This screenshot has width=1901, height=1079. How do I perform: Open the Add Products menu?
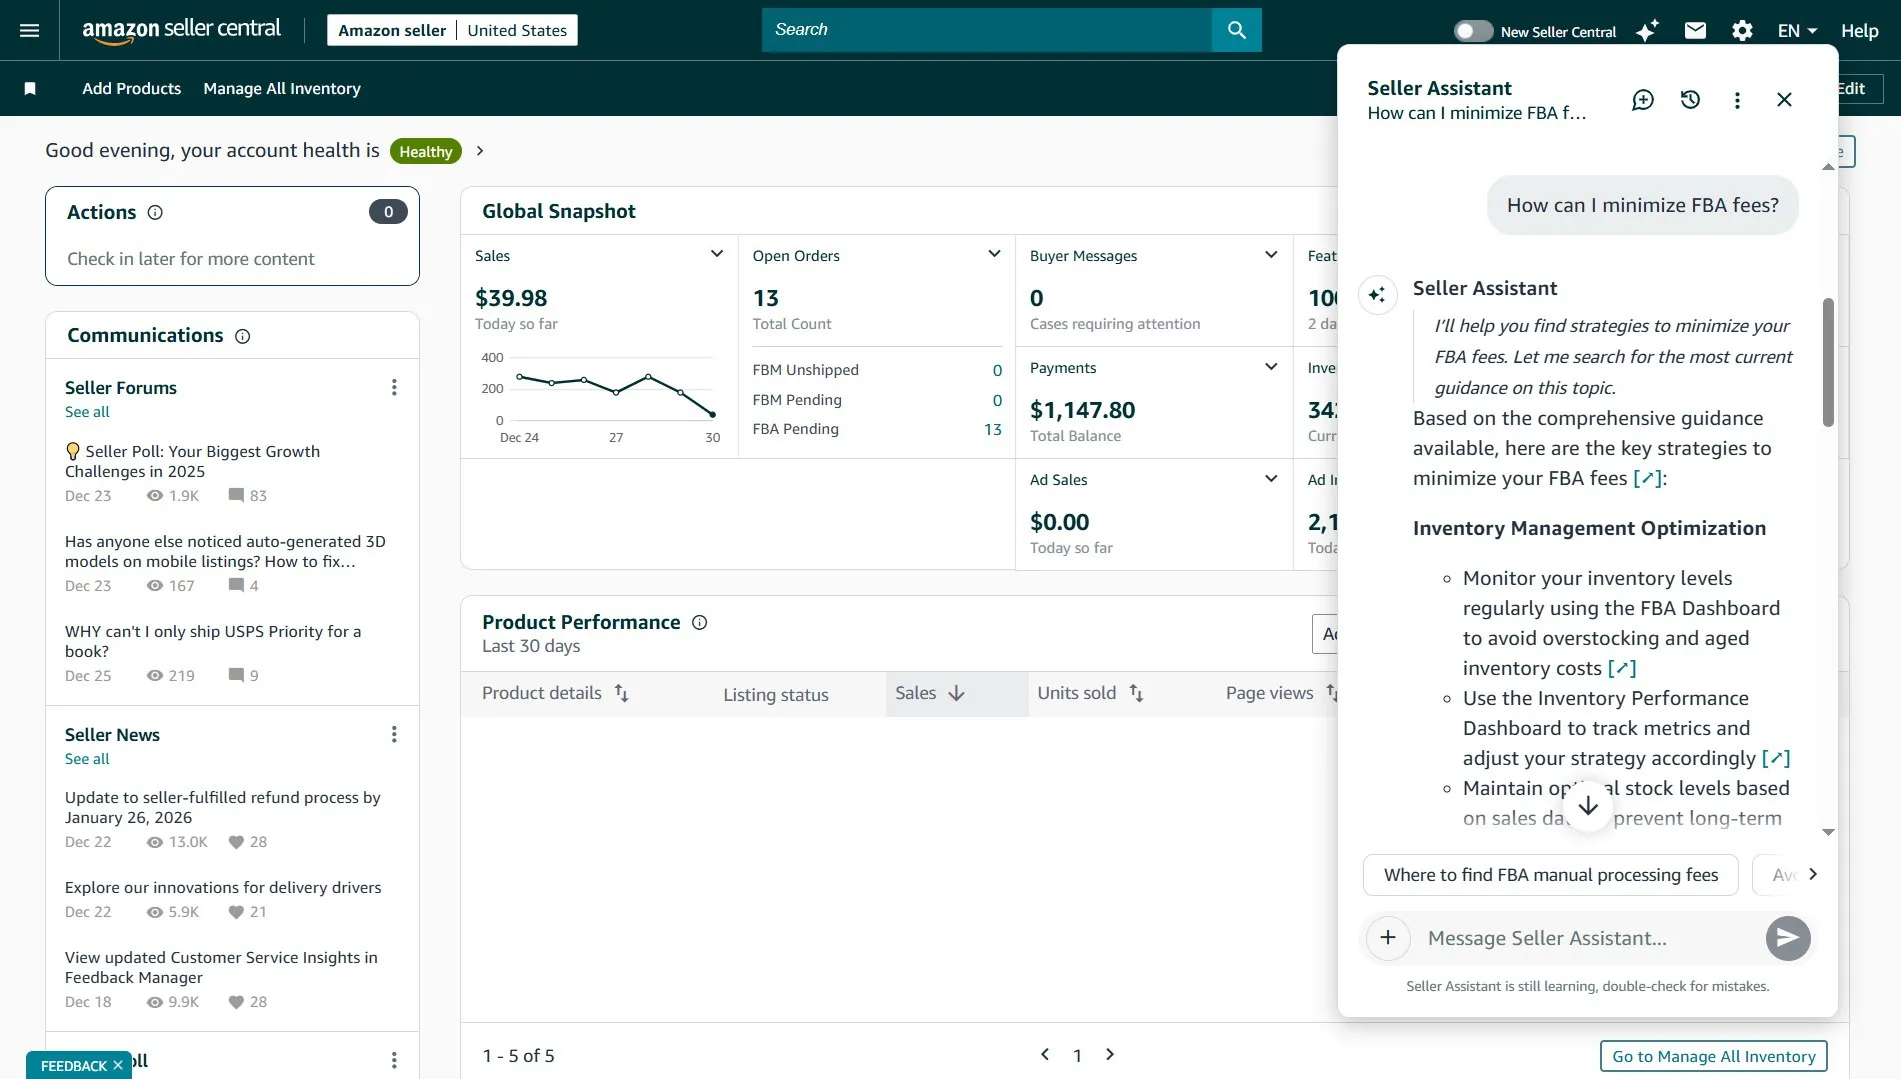(x=131, y=88)
